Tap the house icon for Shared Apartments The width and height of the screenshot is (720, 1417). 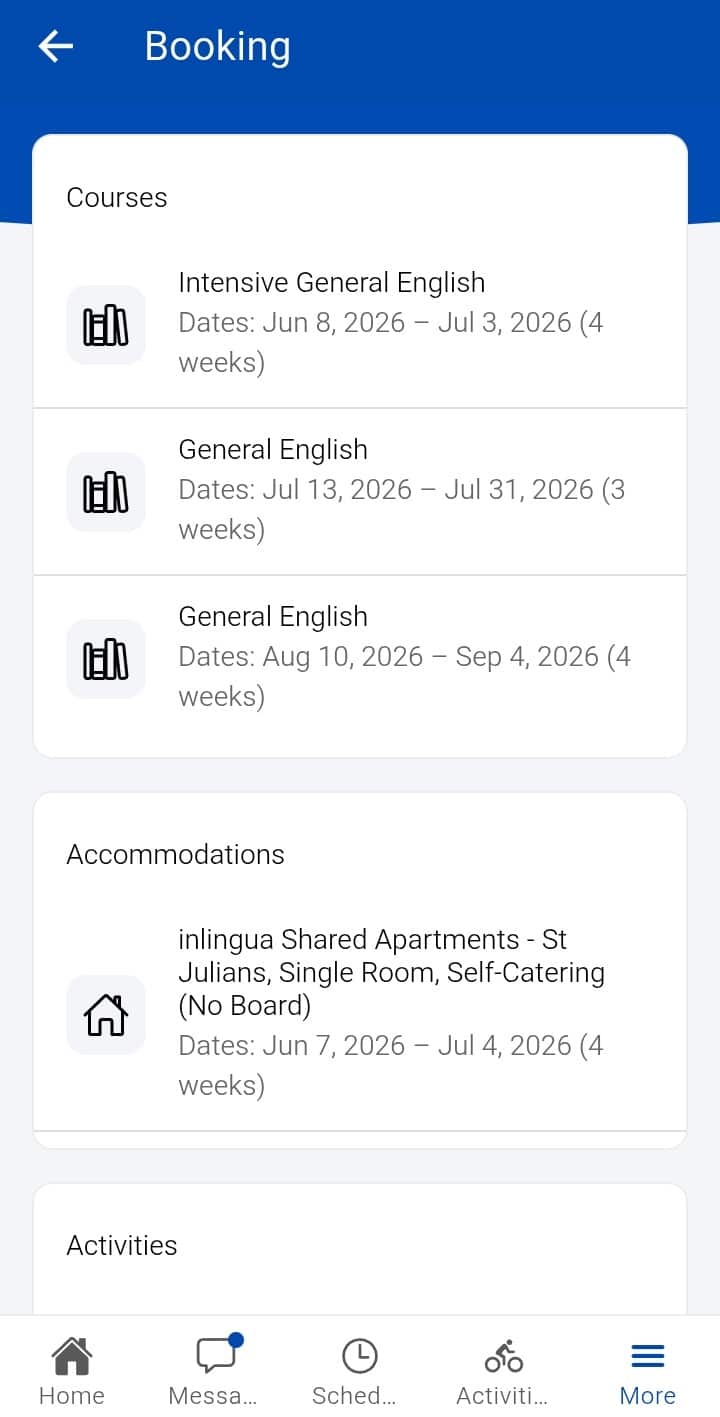[x=106, y=1015]
